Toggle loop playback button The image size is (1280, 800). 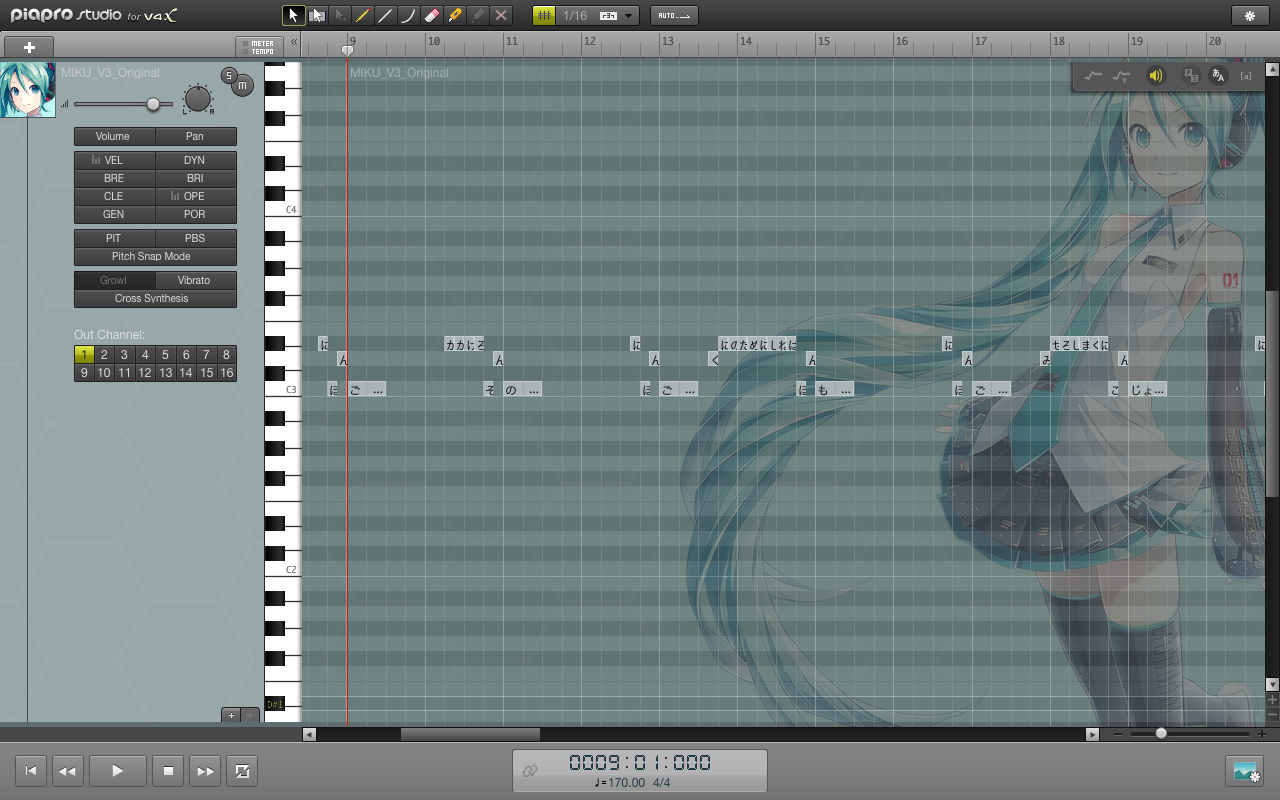point(241,771)
